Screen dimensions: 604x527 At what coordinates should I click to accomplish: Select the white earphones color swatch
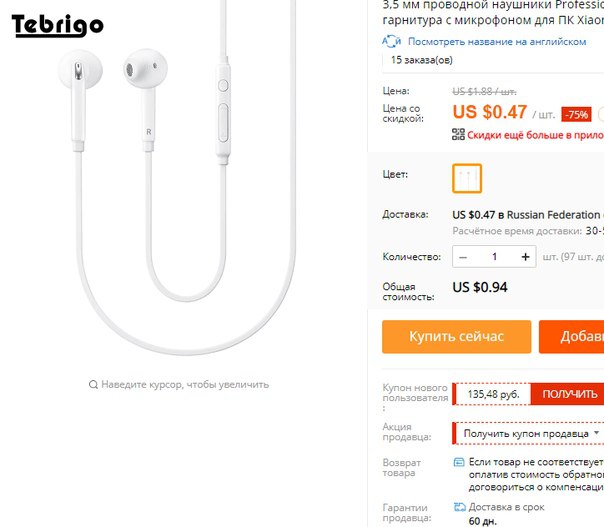coord(467,178)
